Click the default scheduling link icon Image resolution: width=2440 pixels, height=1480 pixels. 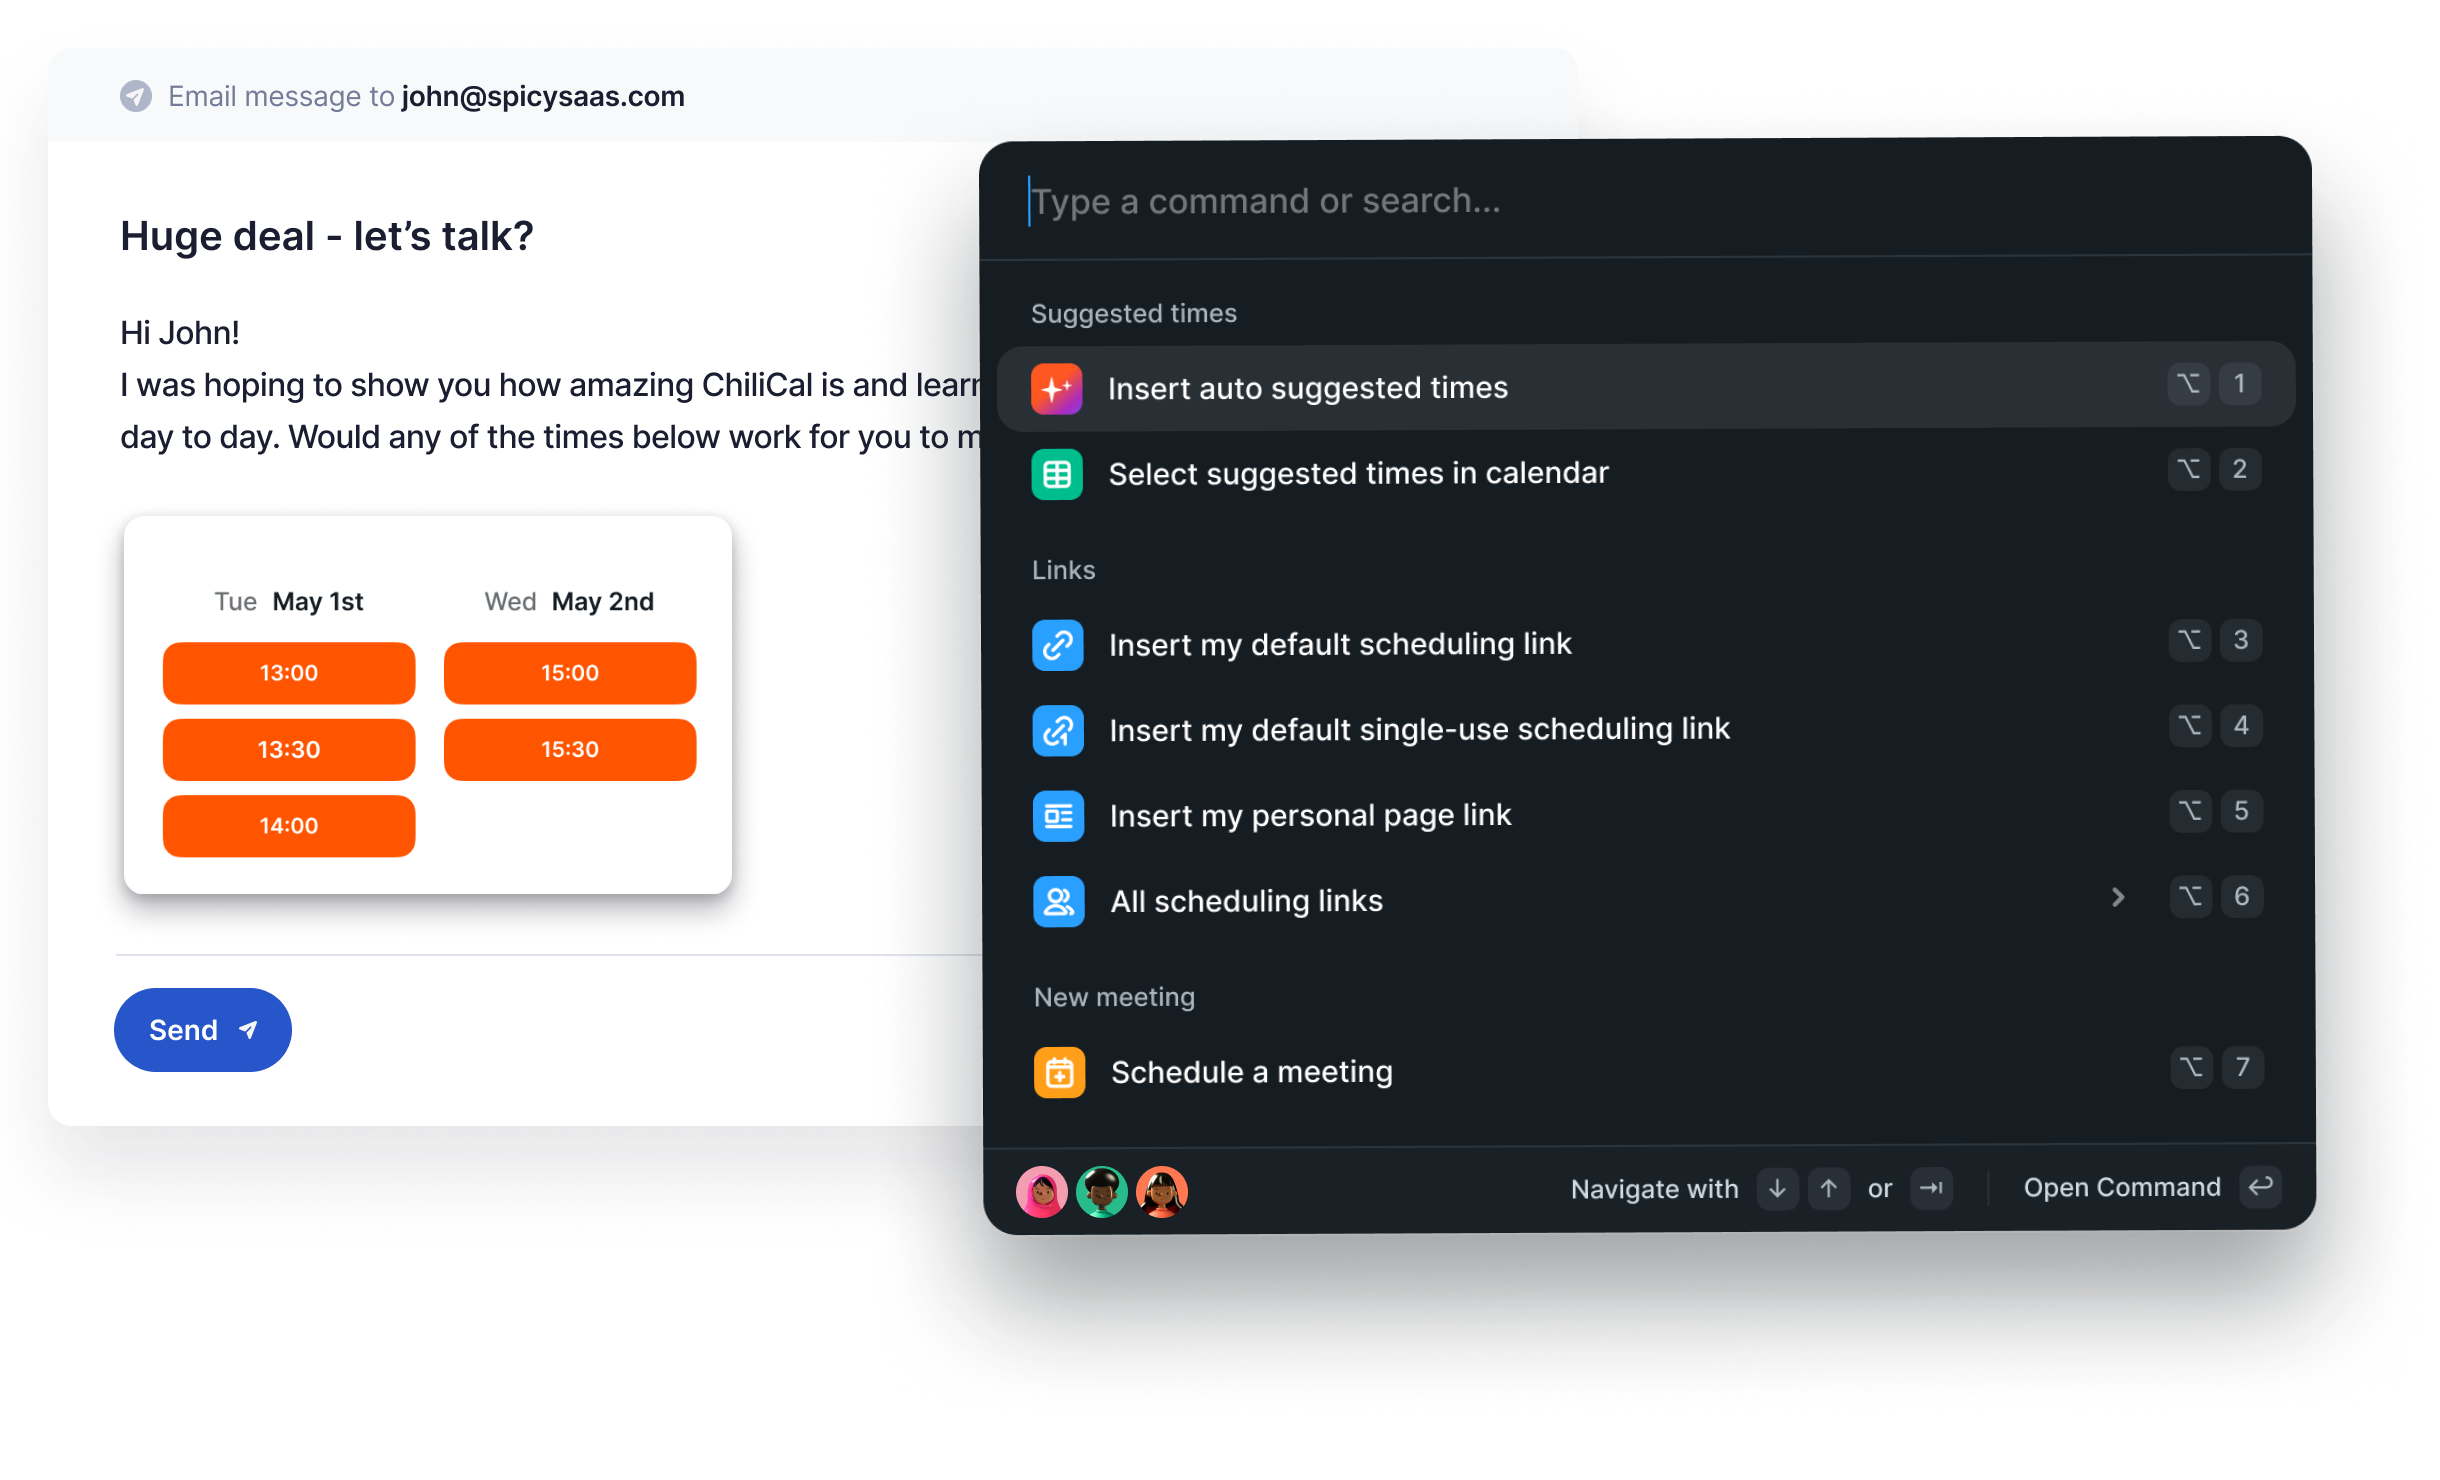coord(1058,645)
